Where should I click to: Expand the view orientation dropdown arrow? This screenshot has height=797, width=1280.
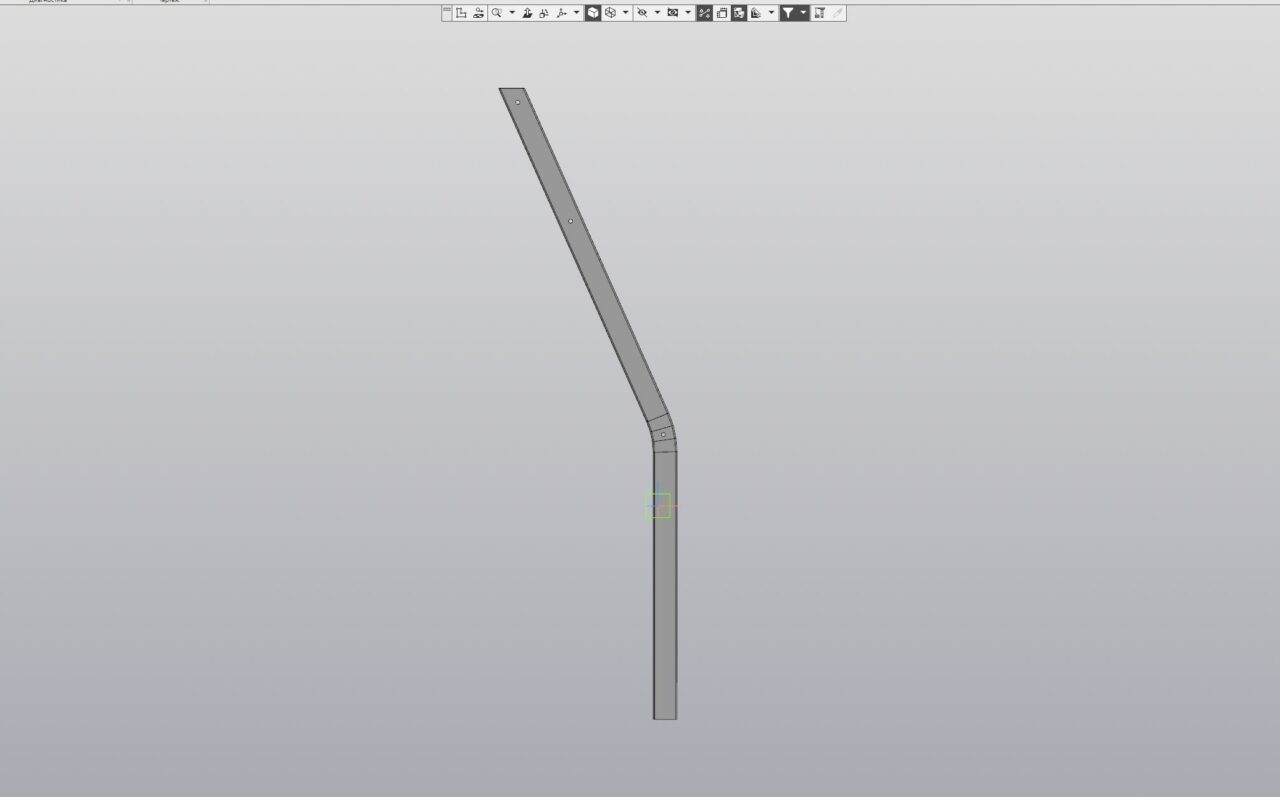(576, 13)
